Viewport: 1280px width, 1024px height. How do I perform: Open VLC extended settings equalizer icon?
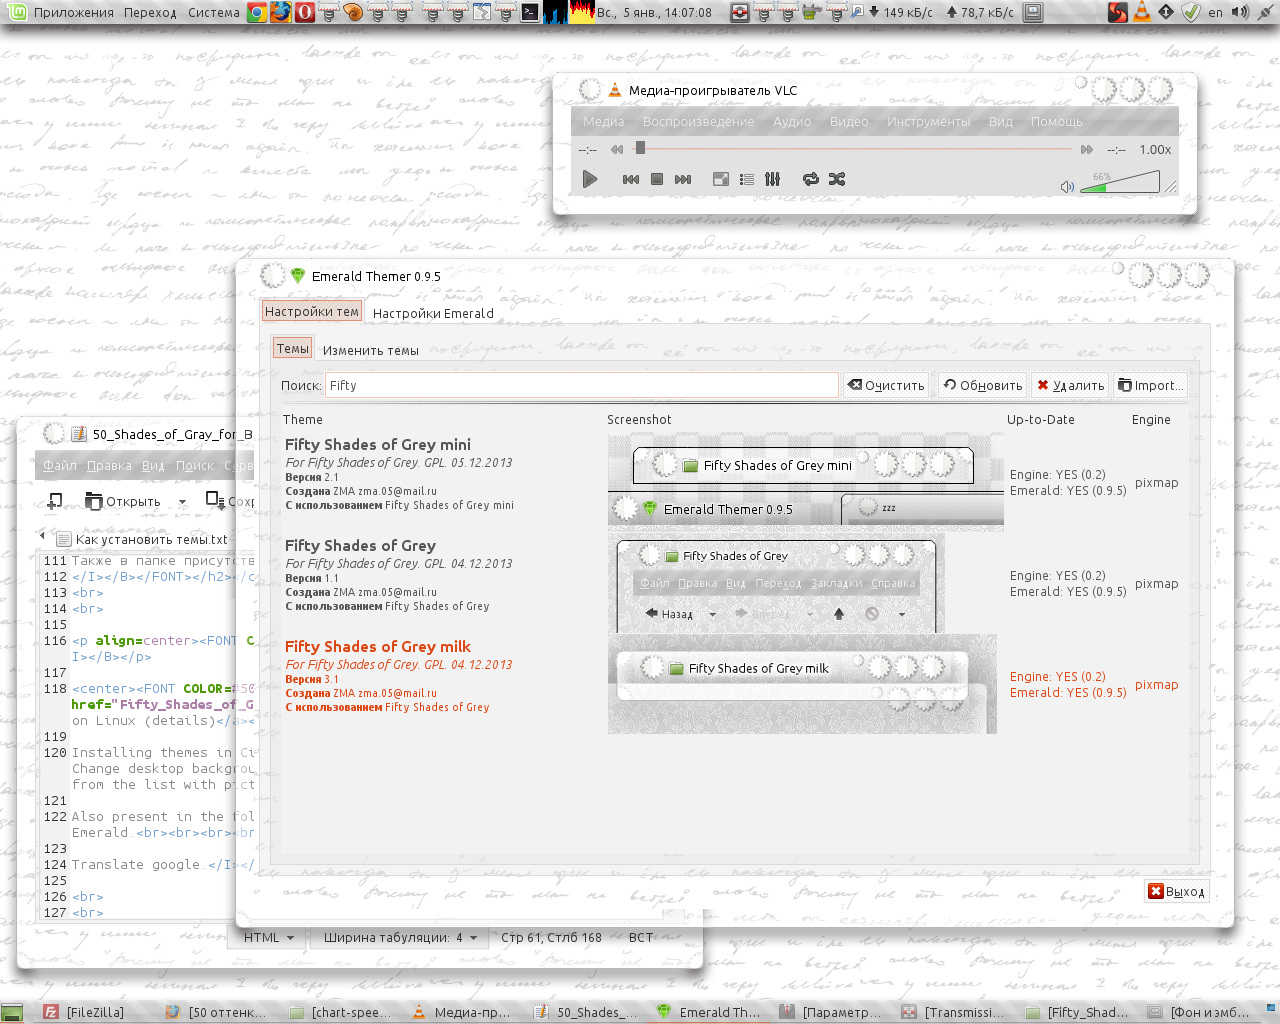pos(773,179)
